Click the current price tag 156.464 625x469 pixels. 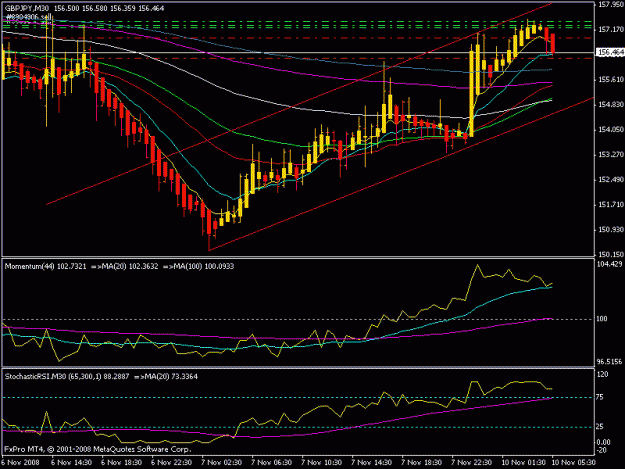pos(611,52)
